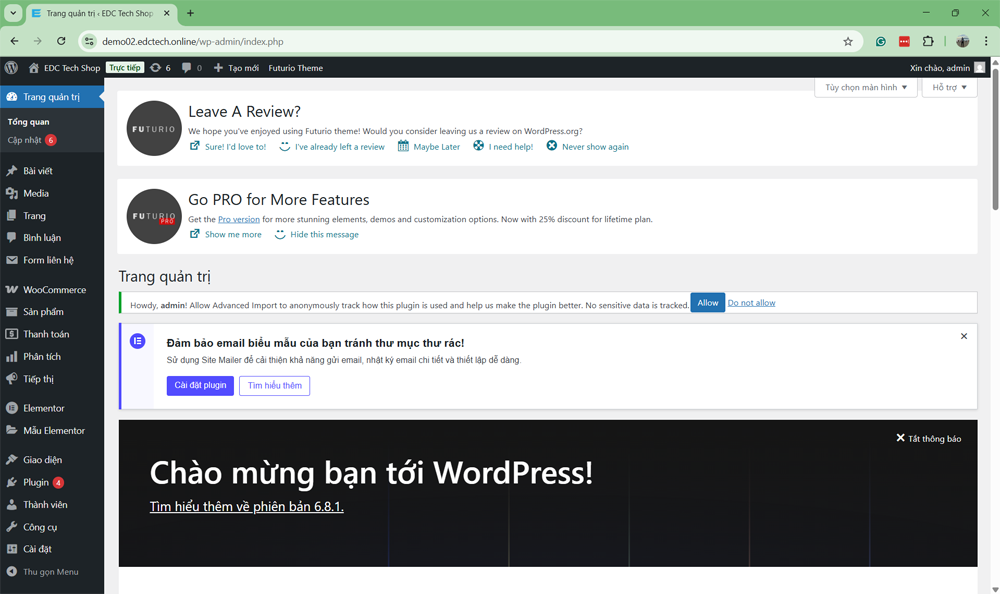Click the Mẫu Elementor folder icon

coord(11,430)
